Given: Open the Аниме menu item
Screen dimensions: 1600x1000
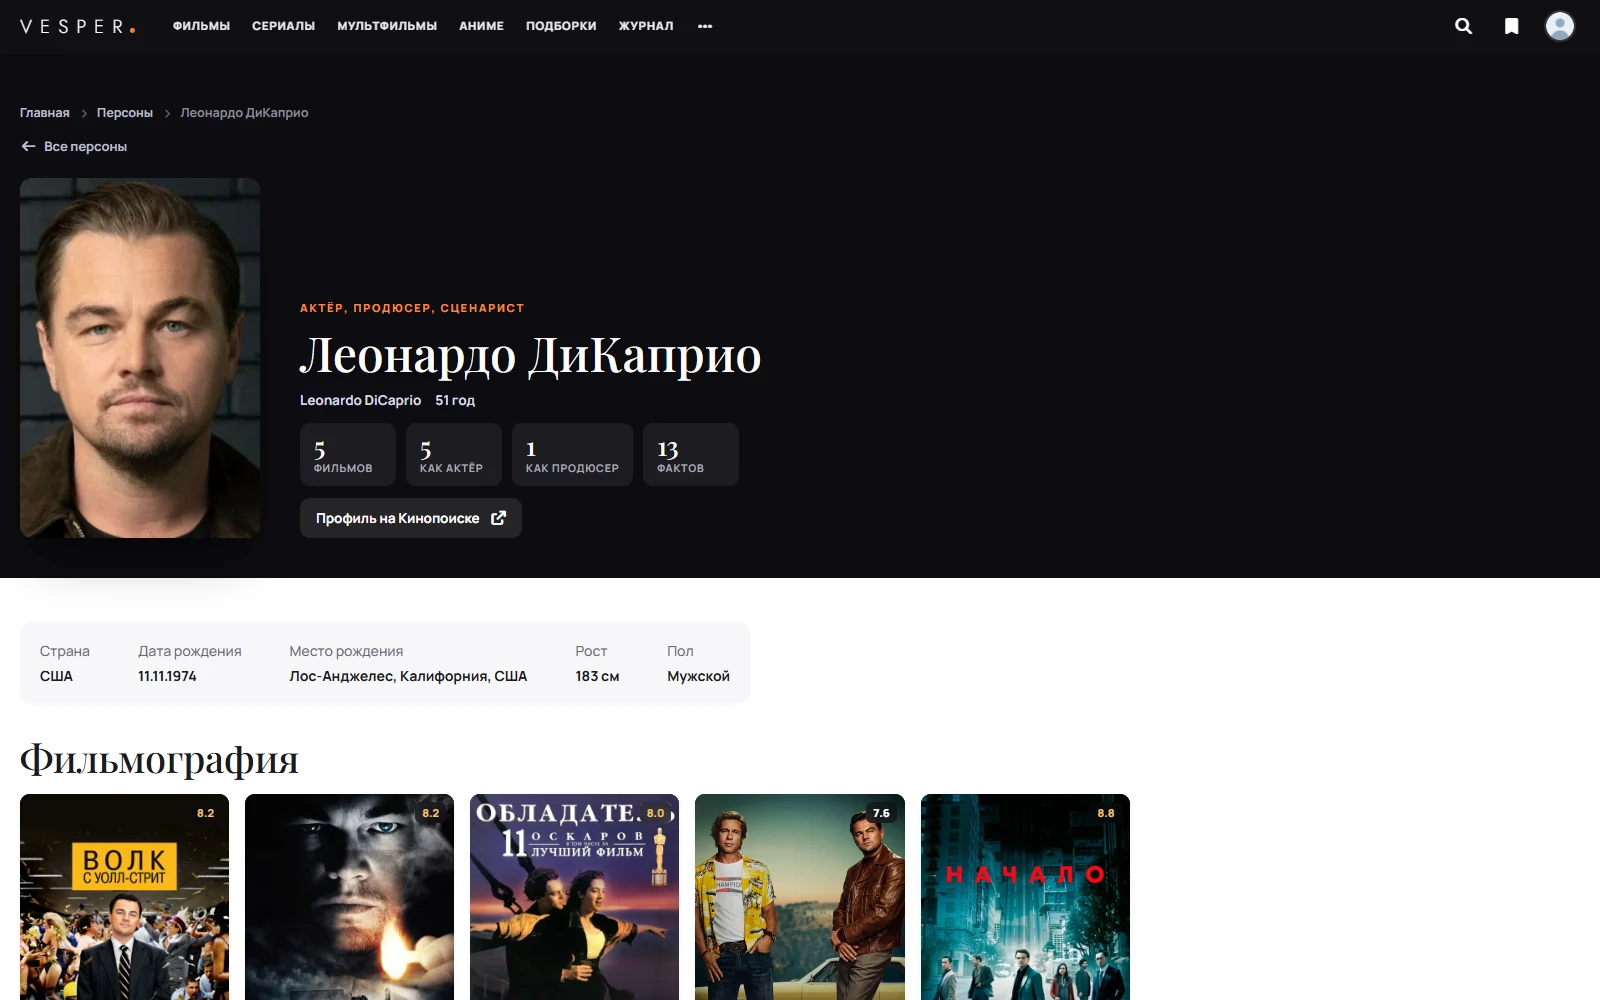Looking at the screenshot, I should [x=481, y=26].
